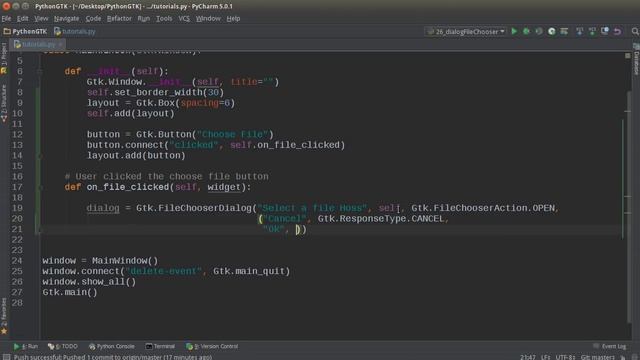Open the Project tool window sidebar tab
The width and height of the screenshot is (640, 360).
[x=4, y=59]
